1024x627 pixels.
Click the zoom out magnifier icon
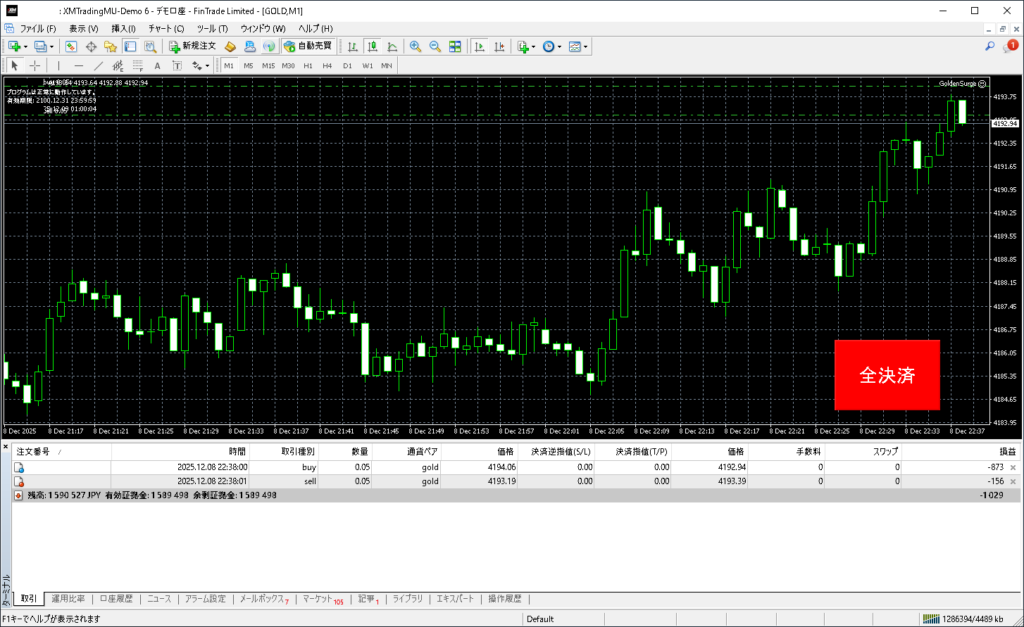click(x=434, y=46)
